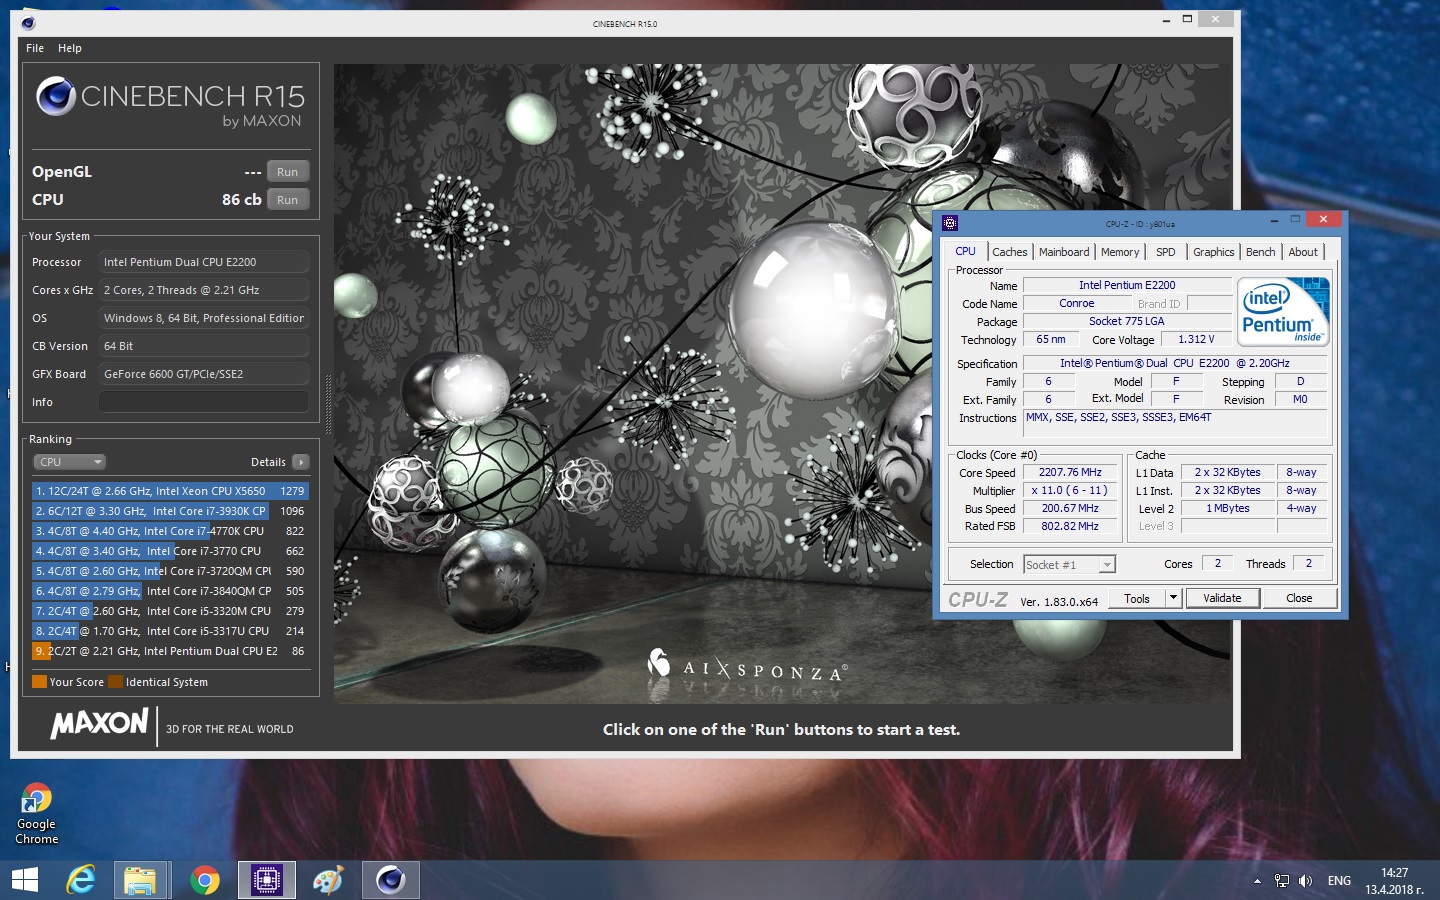Image resolution: width=1440 pixels, height=900 pixels.
Task: Select ranking row Intel Core i5-3320M
Action: [x=170, y=611]
